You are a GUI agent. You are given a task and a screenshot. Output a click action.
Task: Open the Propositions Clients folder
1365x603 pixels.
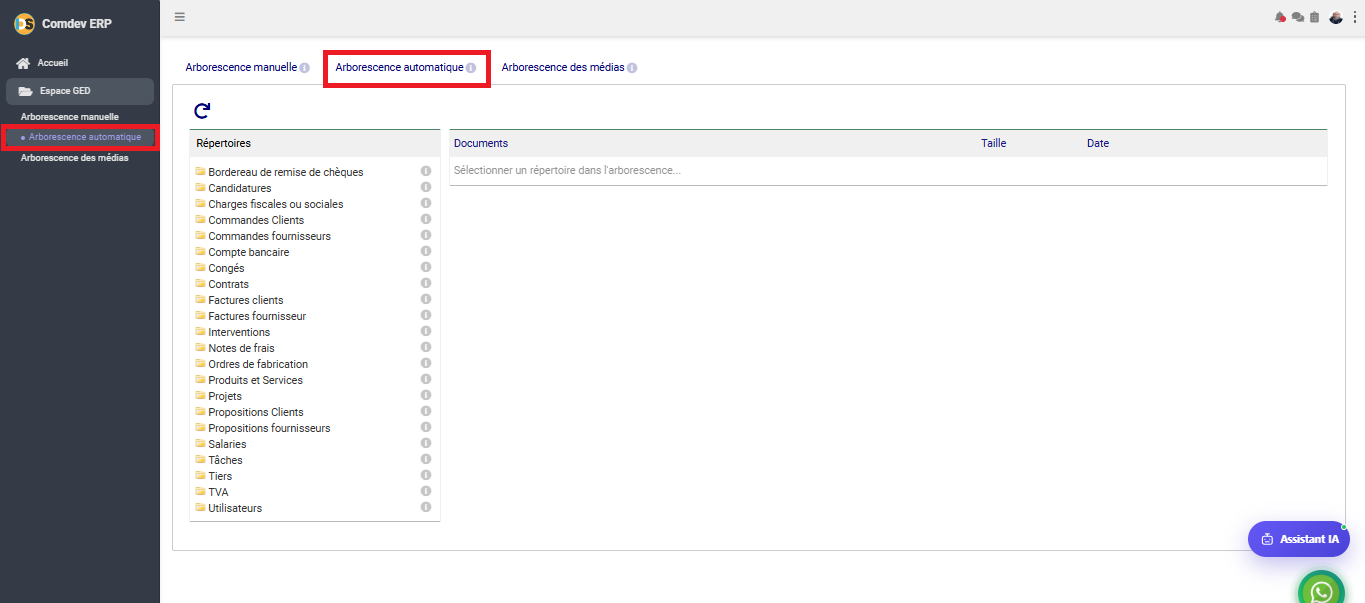pyautogui.click(x=256, y=412)
